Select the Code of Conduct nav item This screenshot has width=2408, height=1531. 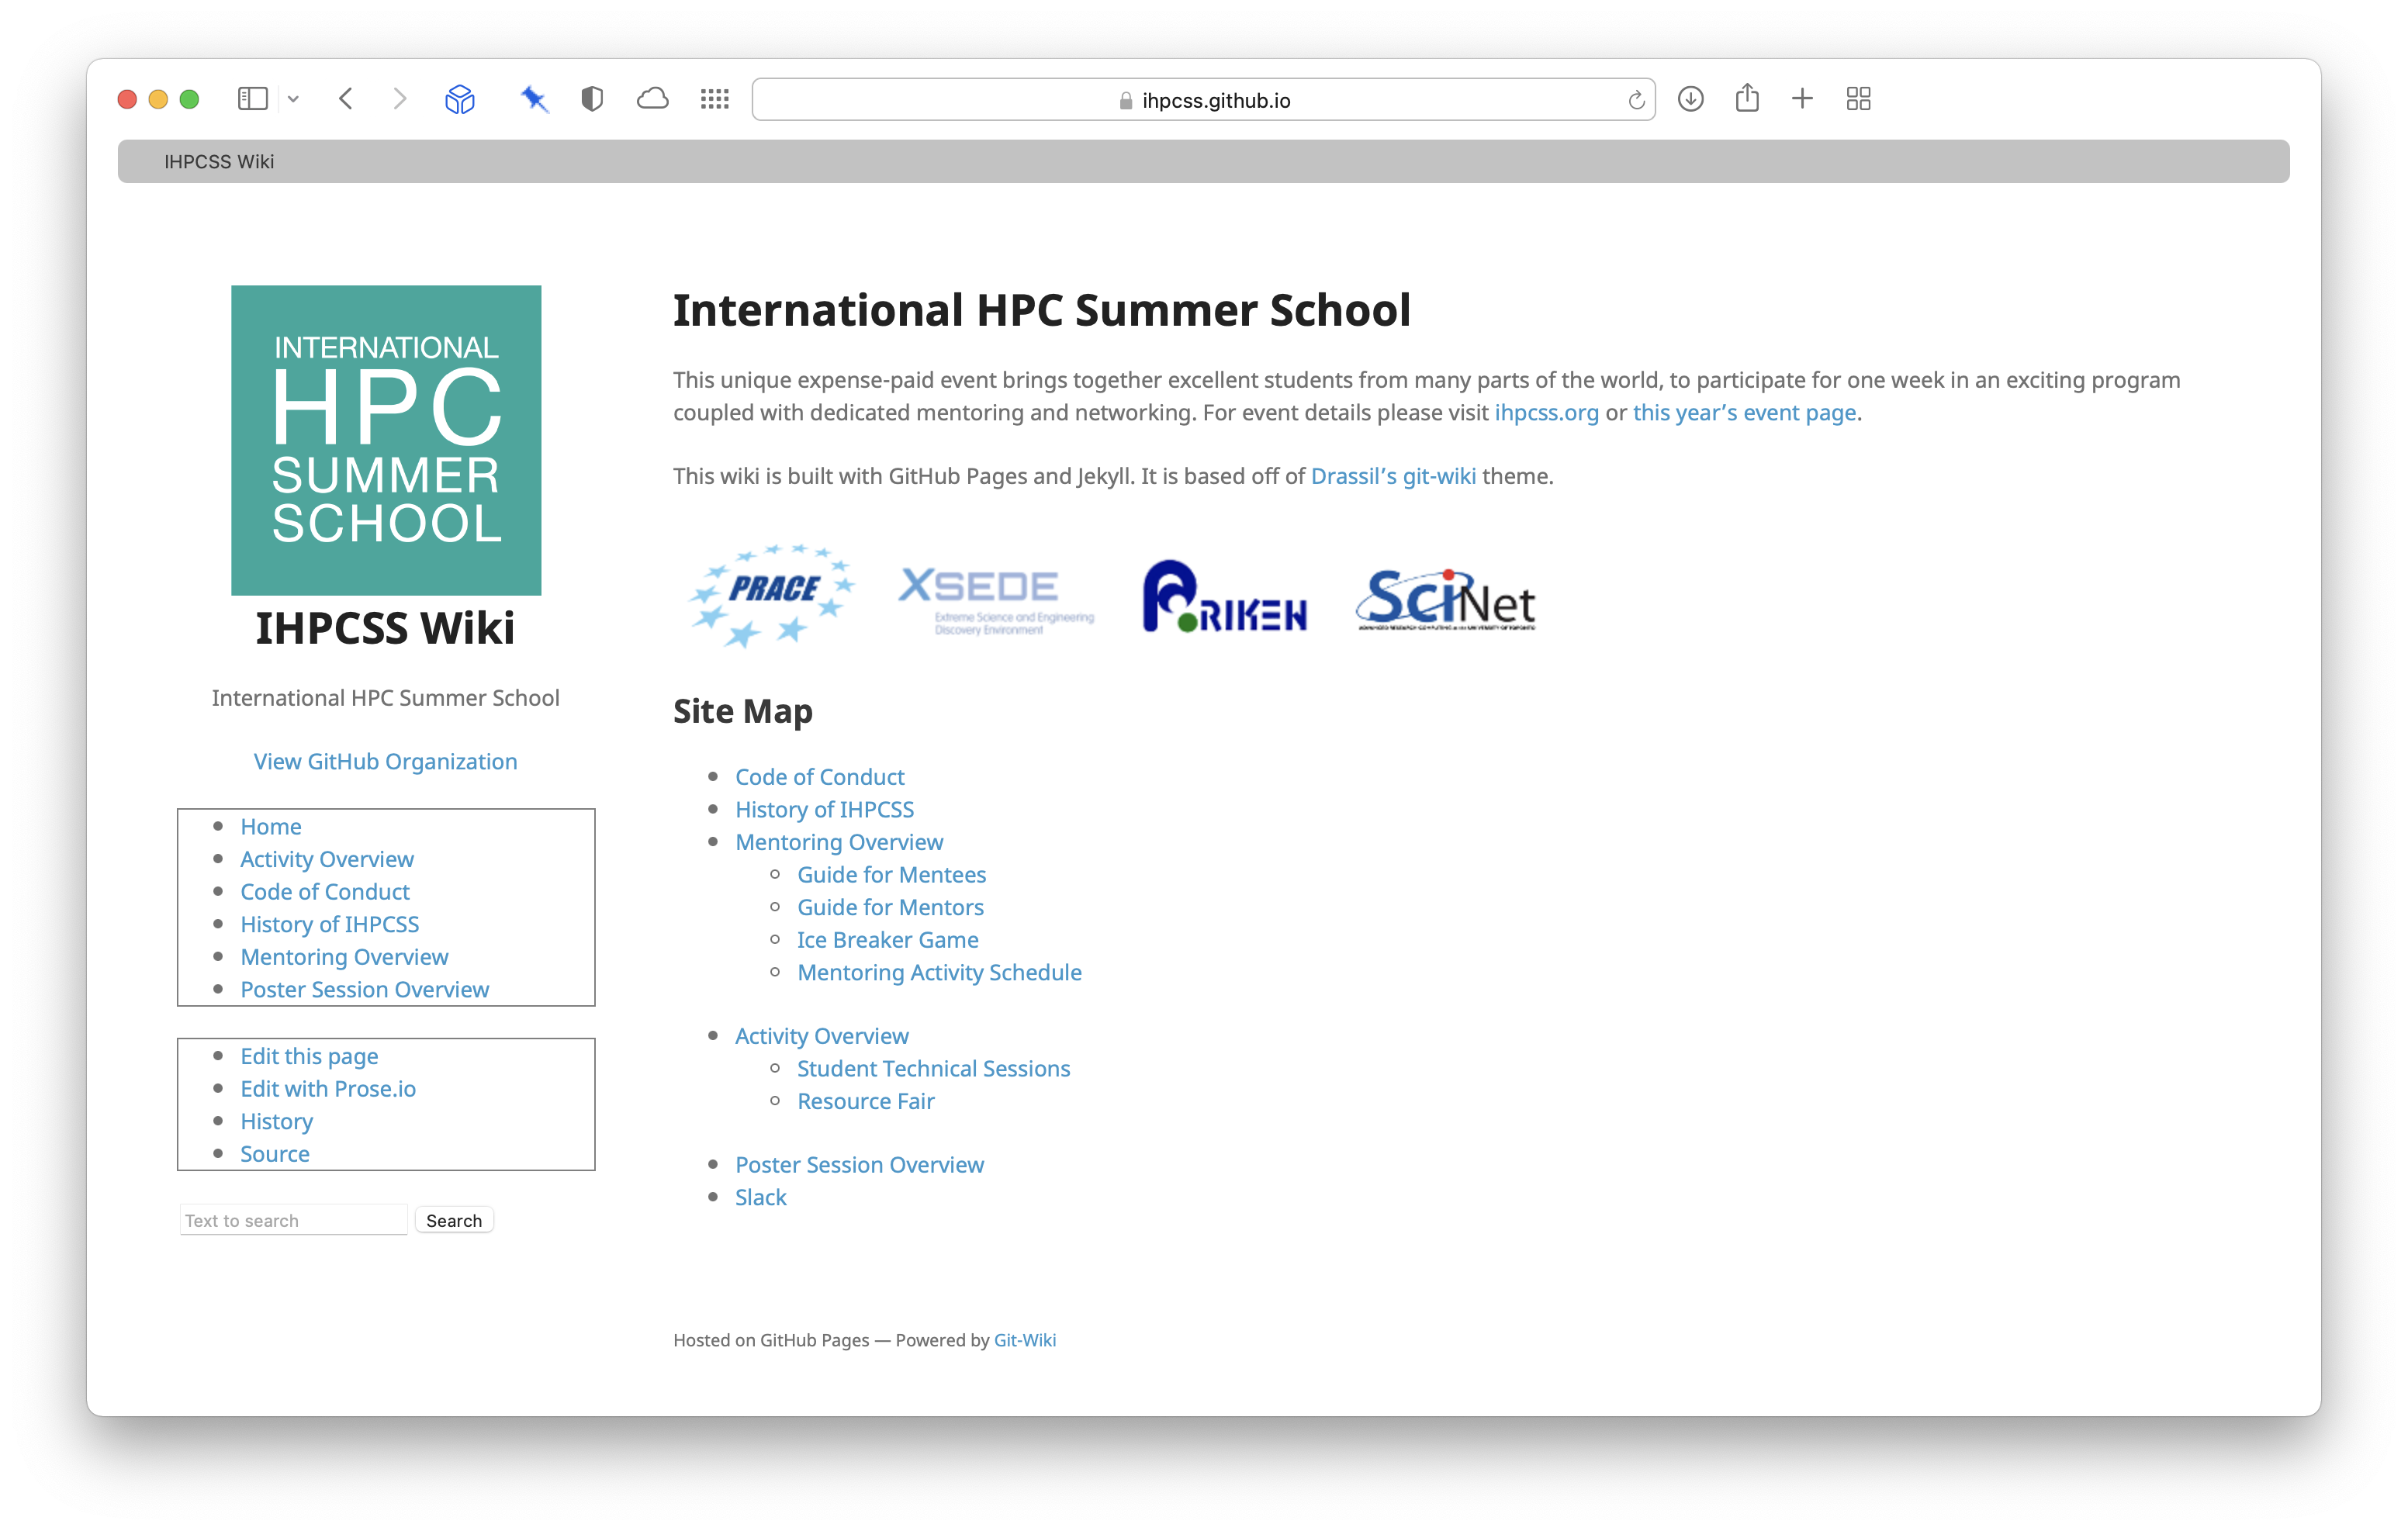(x=323, y=891)
